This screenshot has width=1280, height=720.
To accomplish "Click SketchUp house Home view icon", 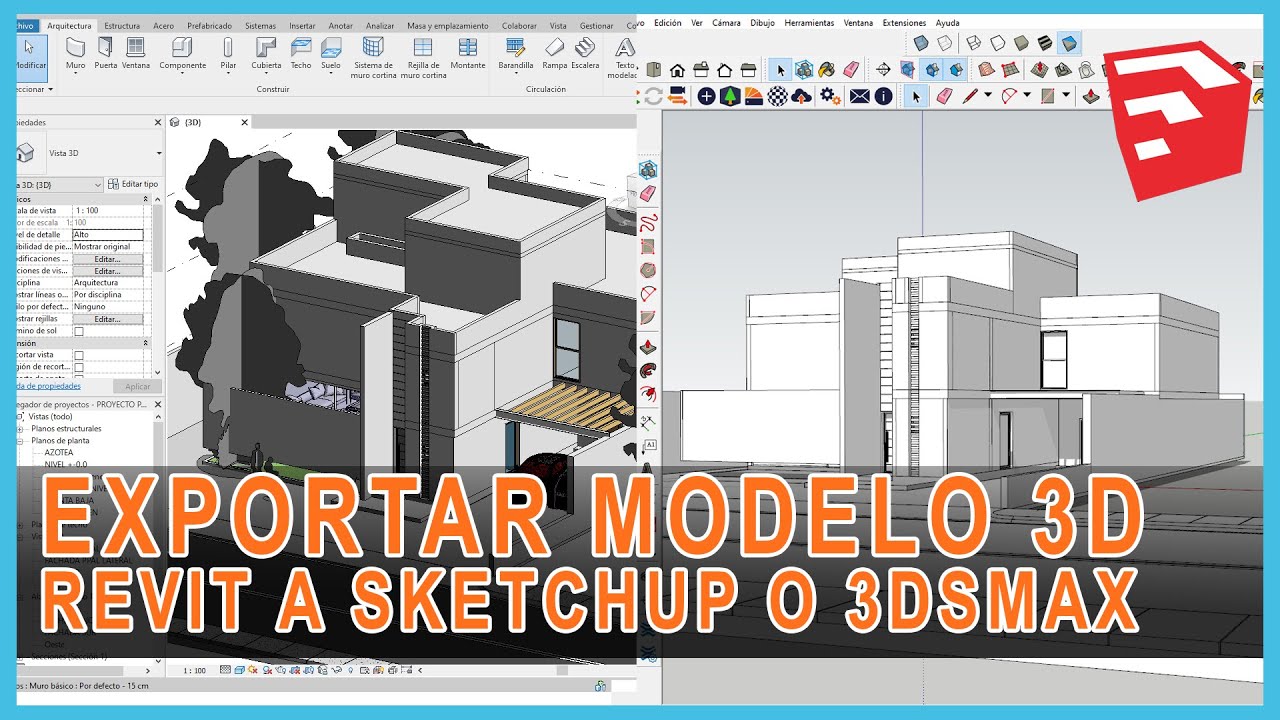I will click(677, 70).
